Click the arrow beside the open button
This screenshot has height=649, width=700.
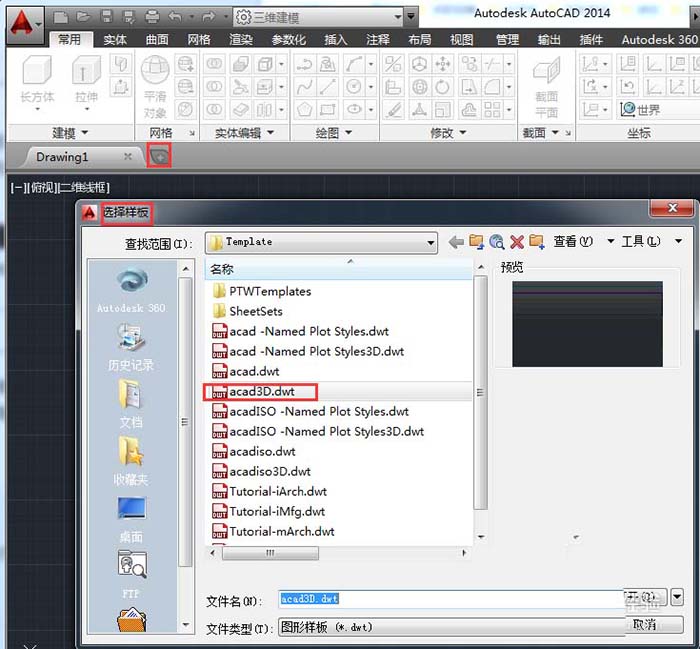(678, 597)
